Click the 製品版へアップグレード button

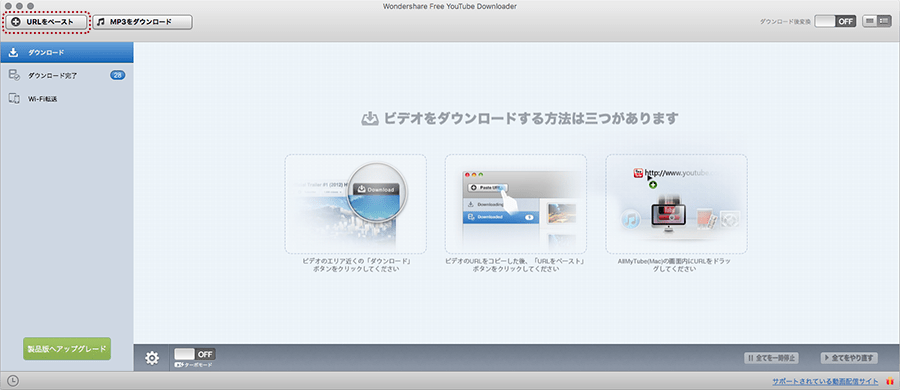click(x=67, y=349)
